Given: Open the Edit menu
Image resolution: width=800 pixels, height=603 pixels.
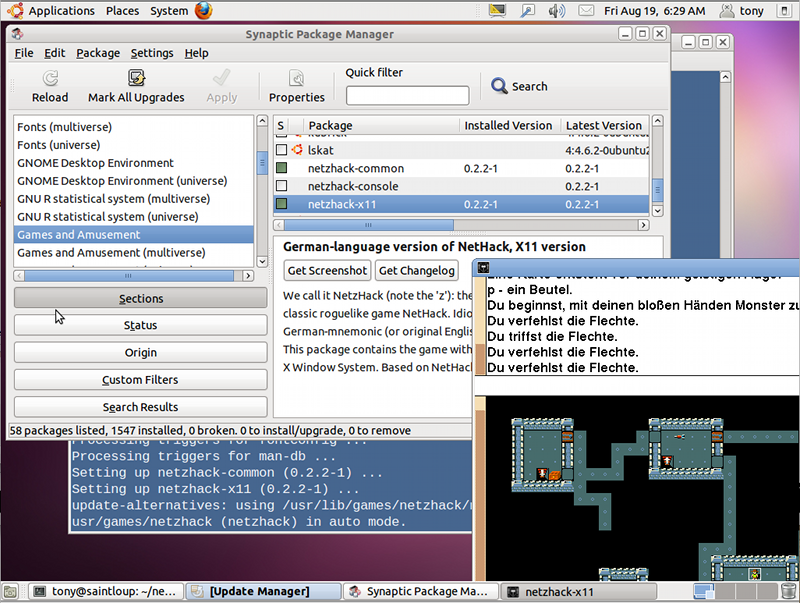Looking at the screenshot, I should click(x=54, y=53).
